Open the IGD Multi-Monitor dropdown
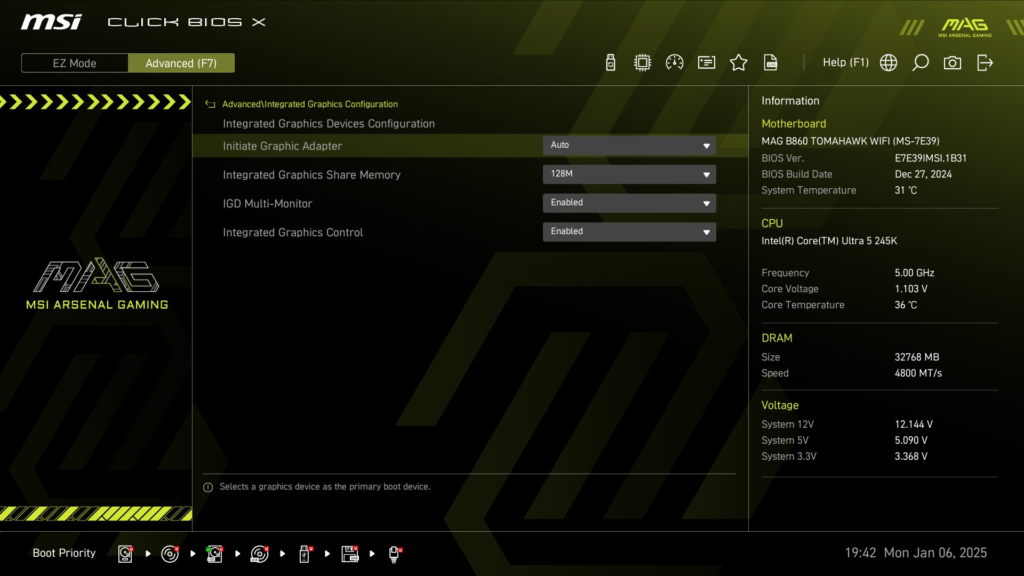Screen dimensions: 1024x576 (628, 202)
